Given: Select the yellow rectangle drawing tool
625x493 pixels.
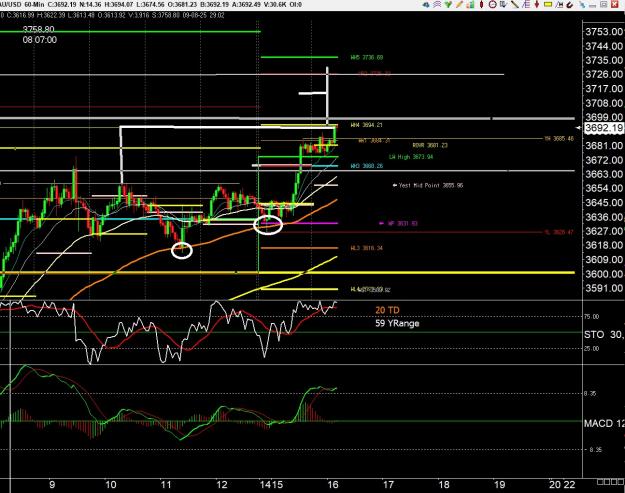Looking at the screenshot, I should [548, 5].
